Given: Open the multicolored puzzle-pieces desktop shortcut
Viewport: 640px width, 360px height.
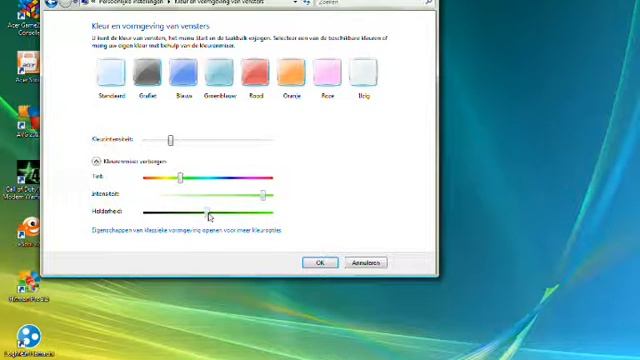Looking at the screenshot, I should (x=28, y=287).
